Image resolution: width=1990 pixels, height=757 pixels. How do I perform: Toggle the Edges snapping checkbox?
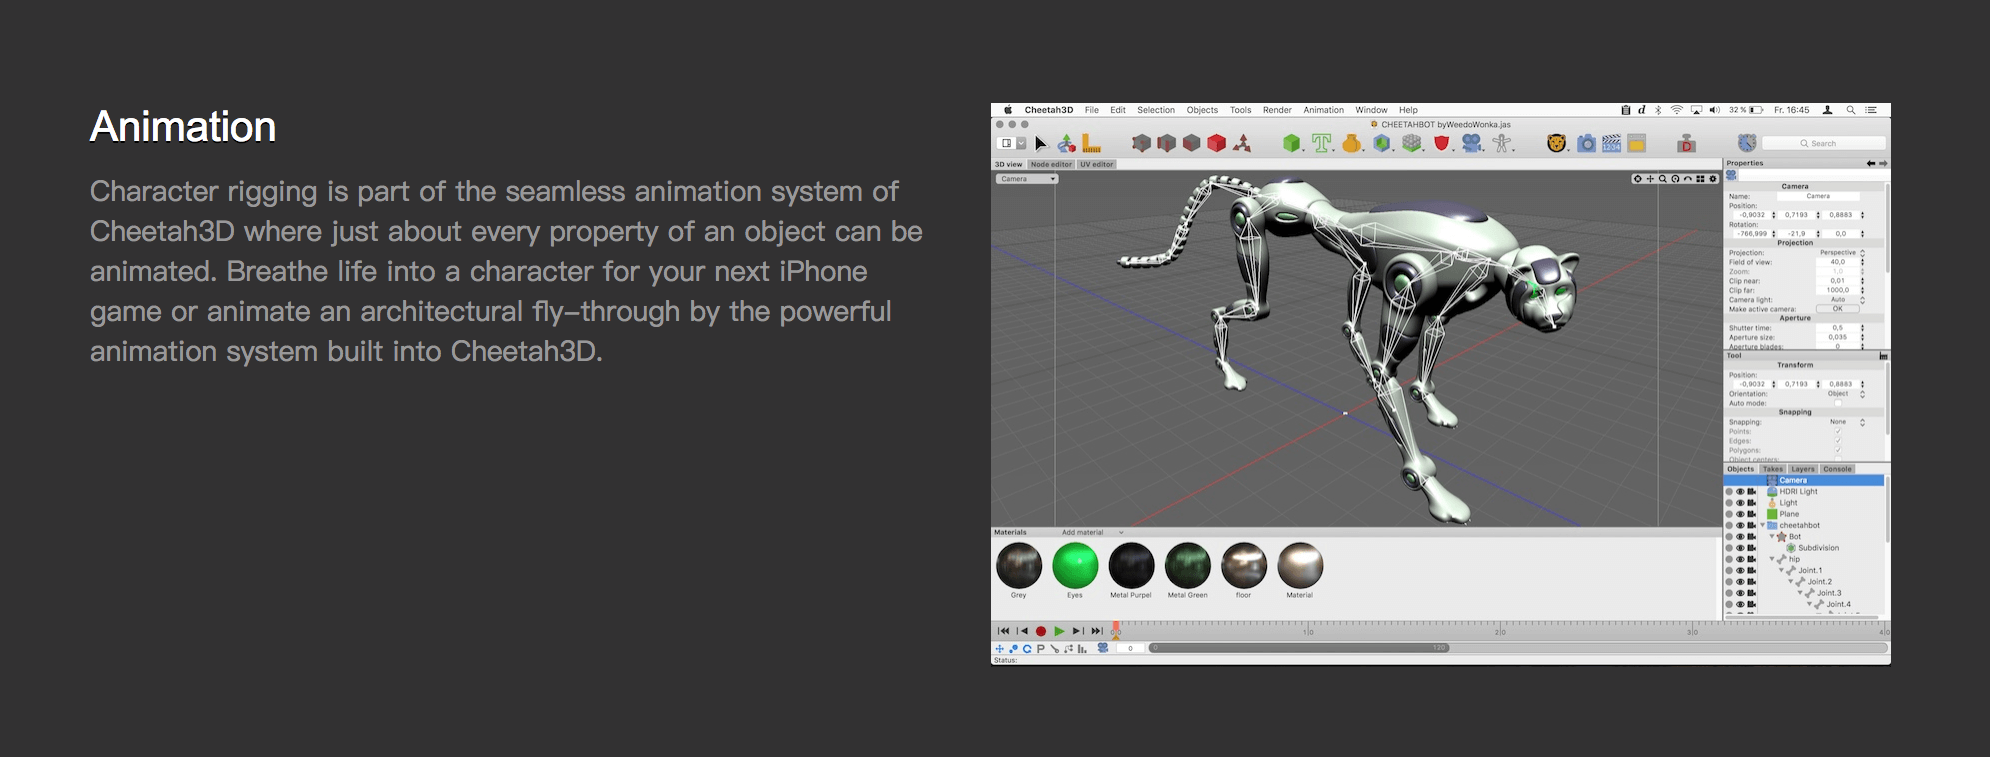pyautogui.click(x=1838, y=441)
